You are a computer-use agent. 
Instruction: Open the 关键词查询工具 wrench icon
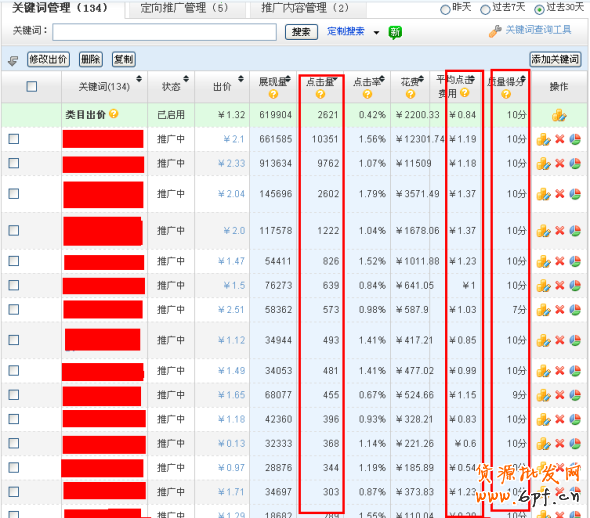[495, 31]
